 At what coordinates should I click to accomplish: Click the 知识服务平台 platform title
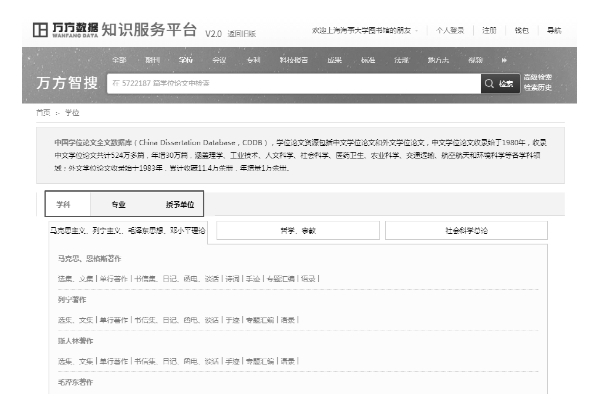(x=149, y=30)
